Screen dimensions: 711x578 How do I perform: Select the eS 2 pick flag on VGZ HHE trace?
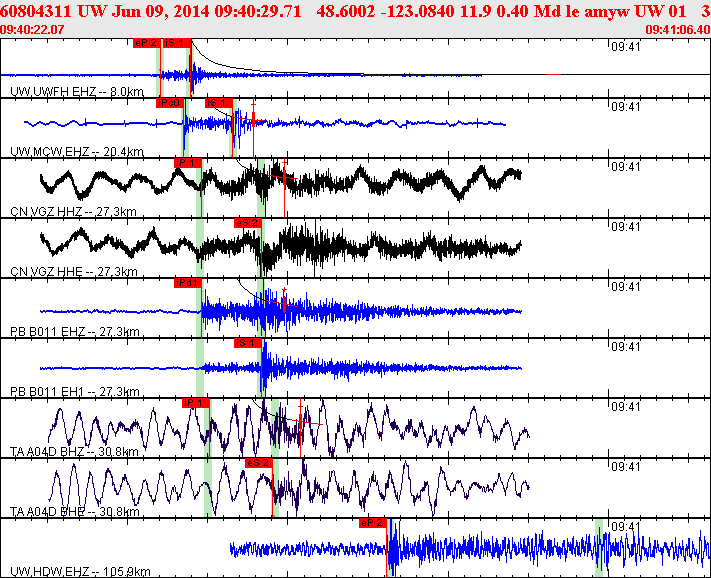248,223
